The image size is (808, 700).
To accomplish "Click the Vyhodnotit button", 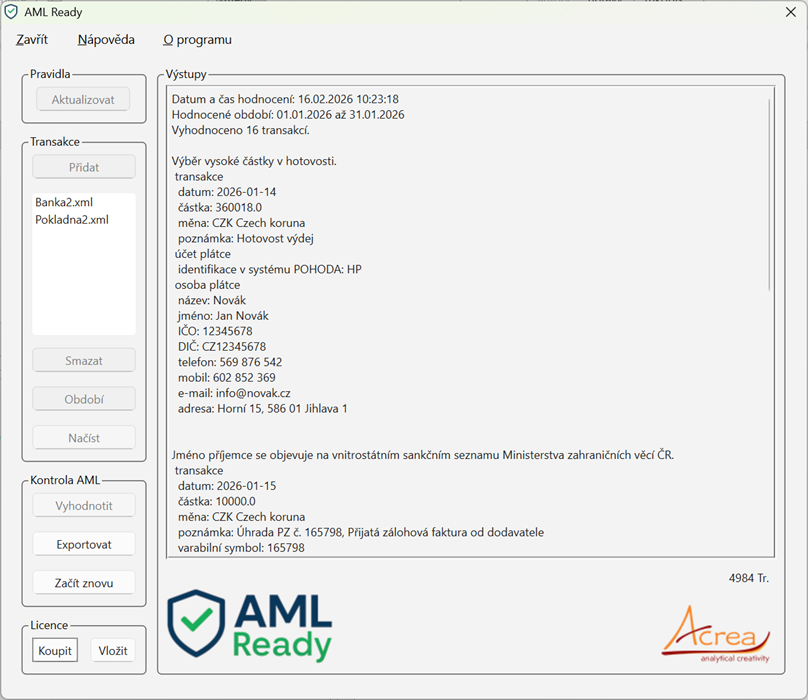I will click(x=83, y=506).
